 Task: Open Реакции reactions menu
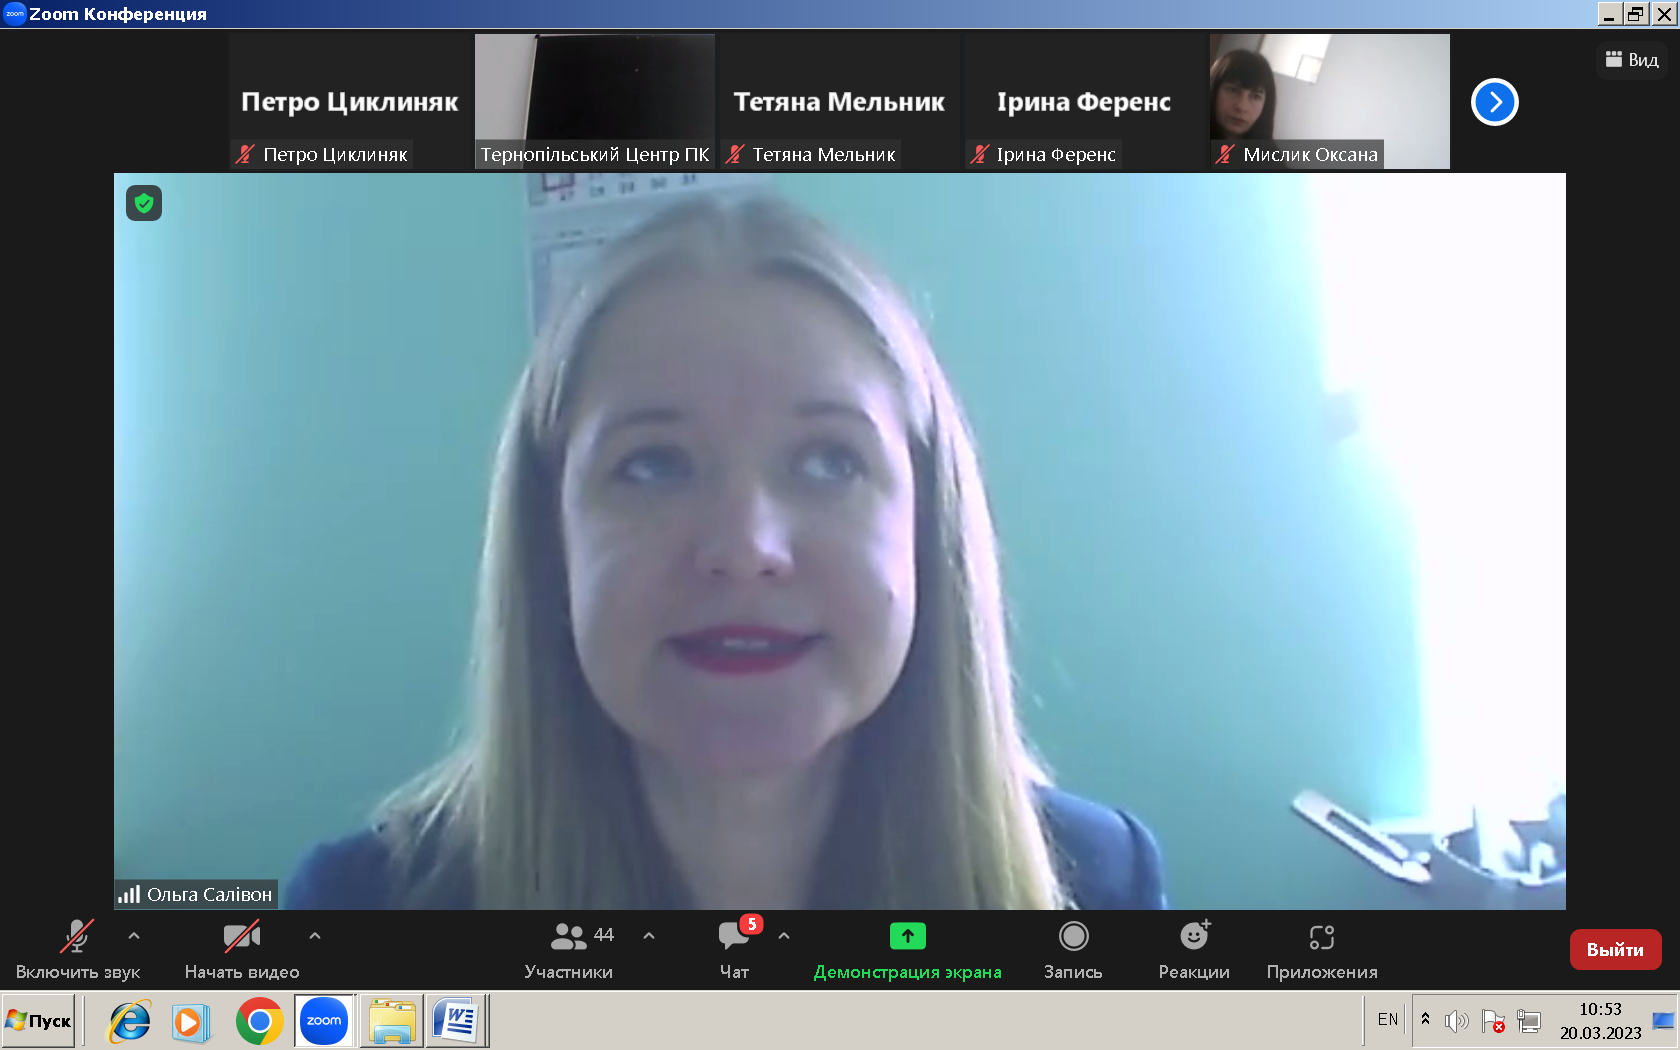(1194, 950)
